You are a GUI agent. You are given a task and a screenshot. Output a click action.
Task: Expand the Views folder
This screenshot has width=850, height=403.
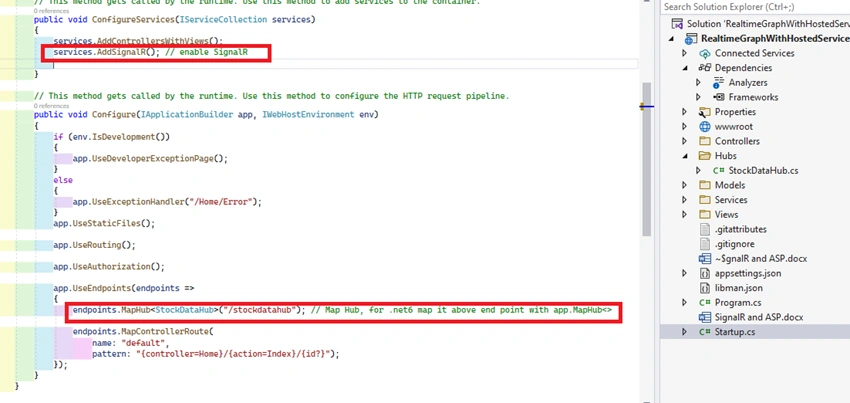(684, 214)
